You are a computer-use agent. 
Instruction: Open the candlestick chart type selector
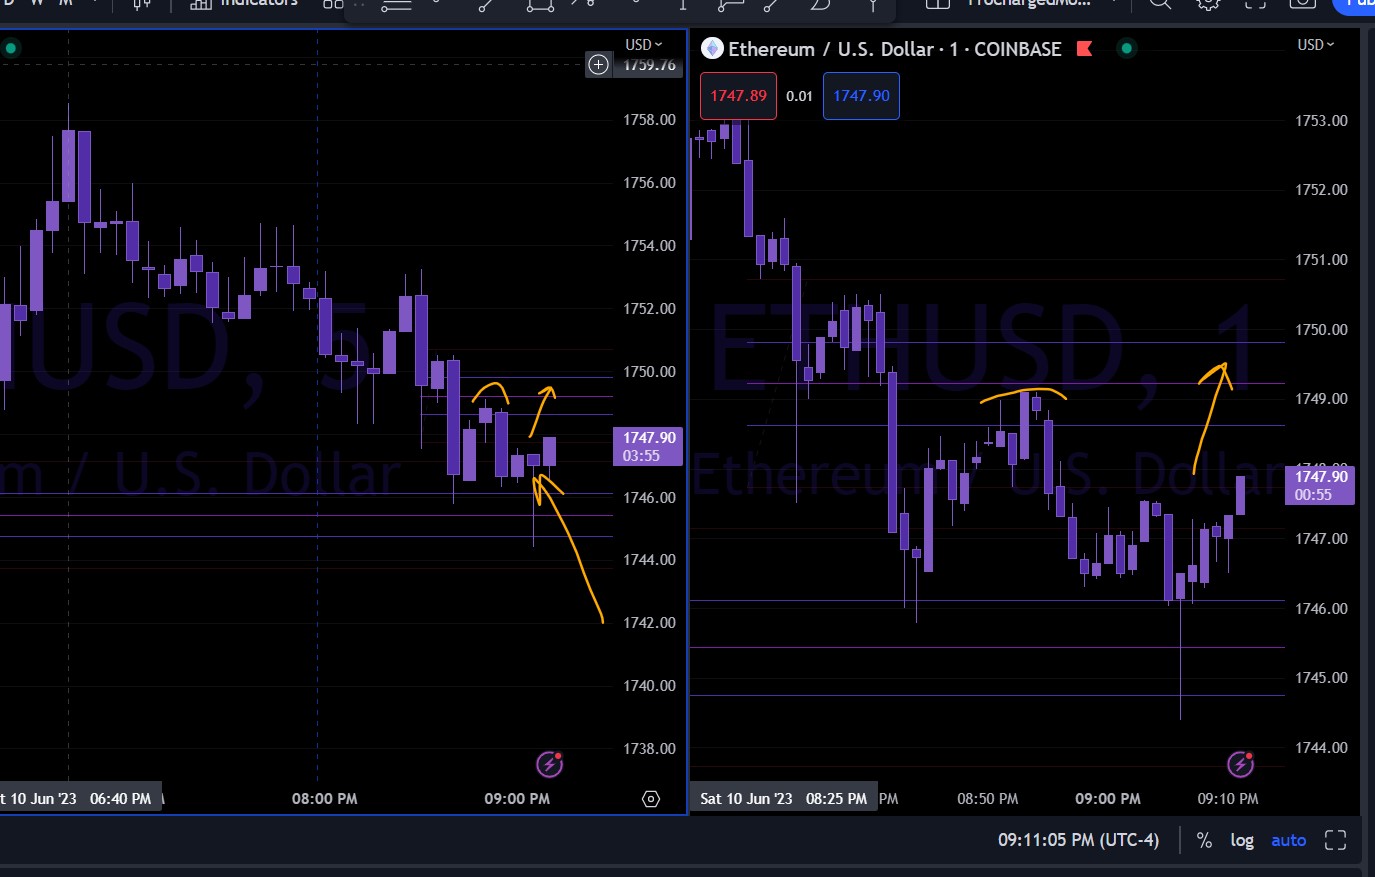[141, 3]
